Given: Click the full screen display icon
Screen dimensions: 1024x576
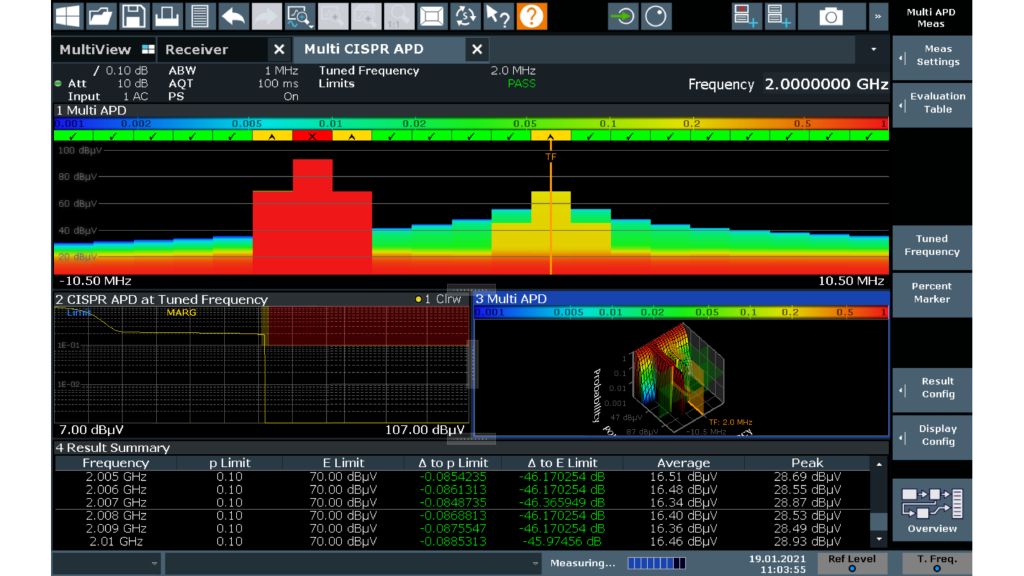Looking at the screenshot, I should pyautogui.click(x=432, y=16).
